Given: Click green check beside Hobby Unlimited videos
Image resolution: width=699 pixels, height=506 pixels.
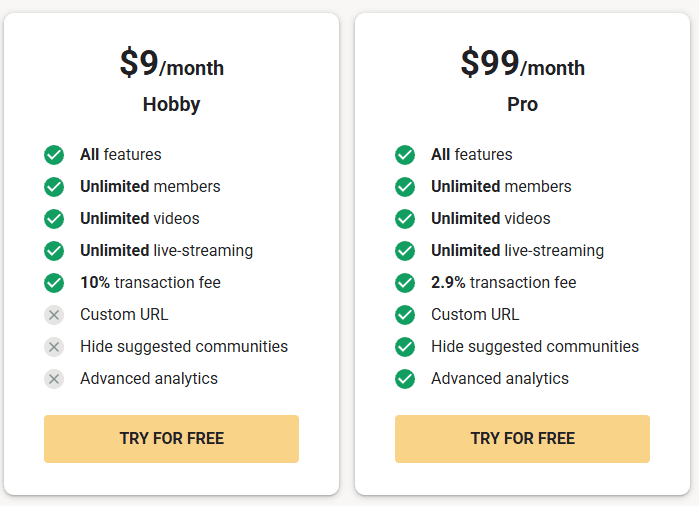Looking at the screenshot, I should (x=54, y=219).
